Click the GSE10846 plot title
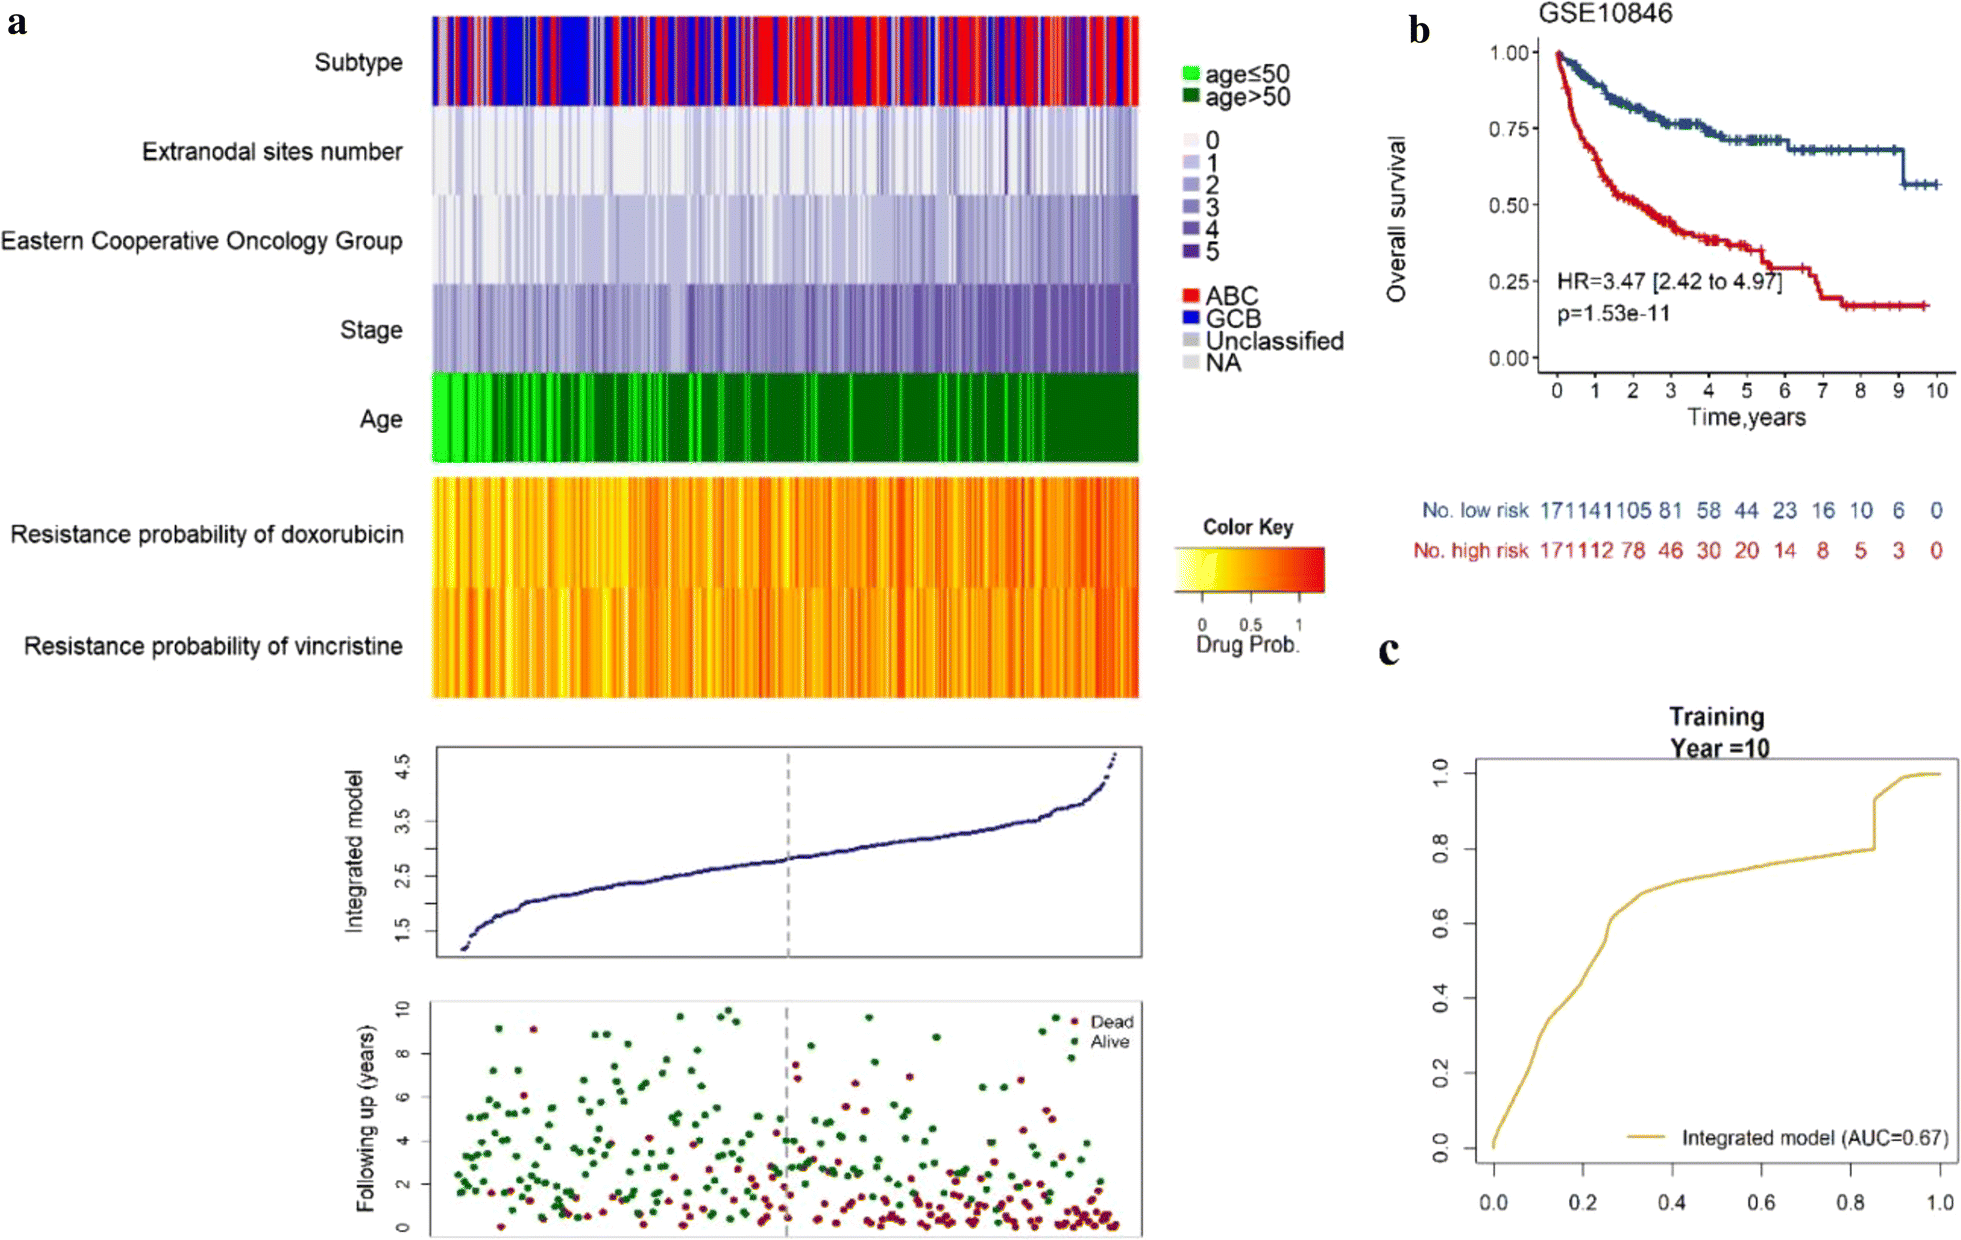The height and width of the screenshot is (1240, 1961). [1605, 13]
